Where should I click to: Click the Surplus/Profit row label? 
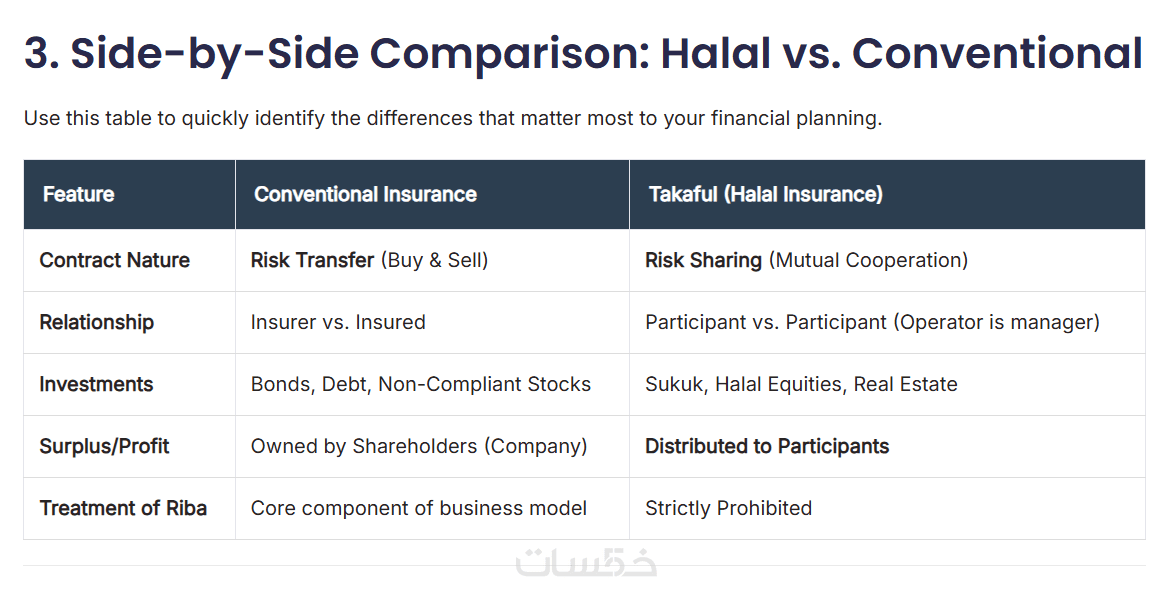coord(104,446)
